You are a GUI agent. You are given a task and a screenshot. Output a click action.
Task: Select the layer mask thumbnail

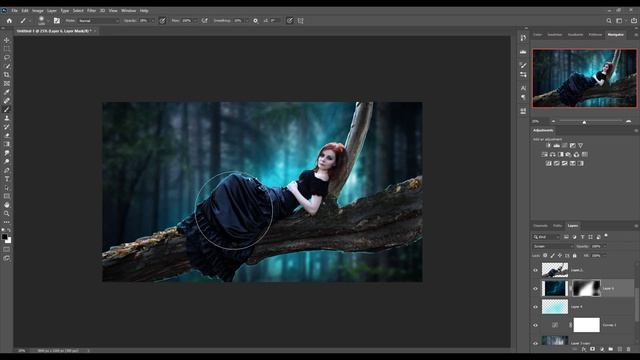tap(586, 288)
